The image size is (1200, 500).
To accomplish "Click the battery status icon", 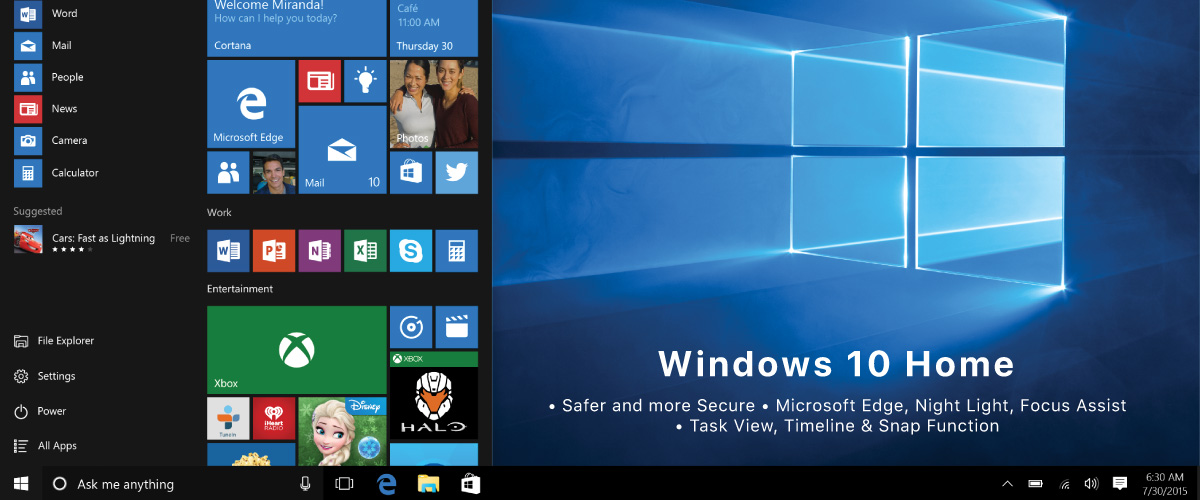I will tap(1036, 484).
